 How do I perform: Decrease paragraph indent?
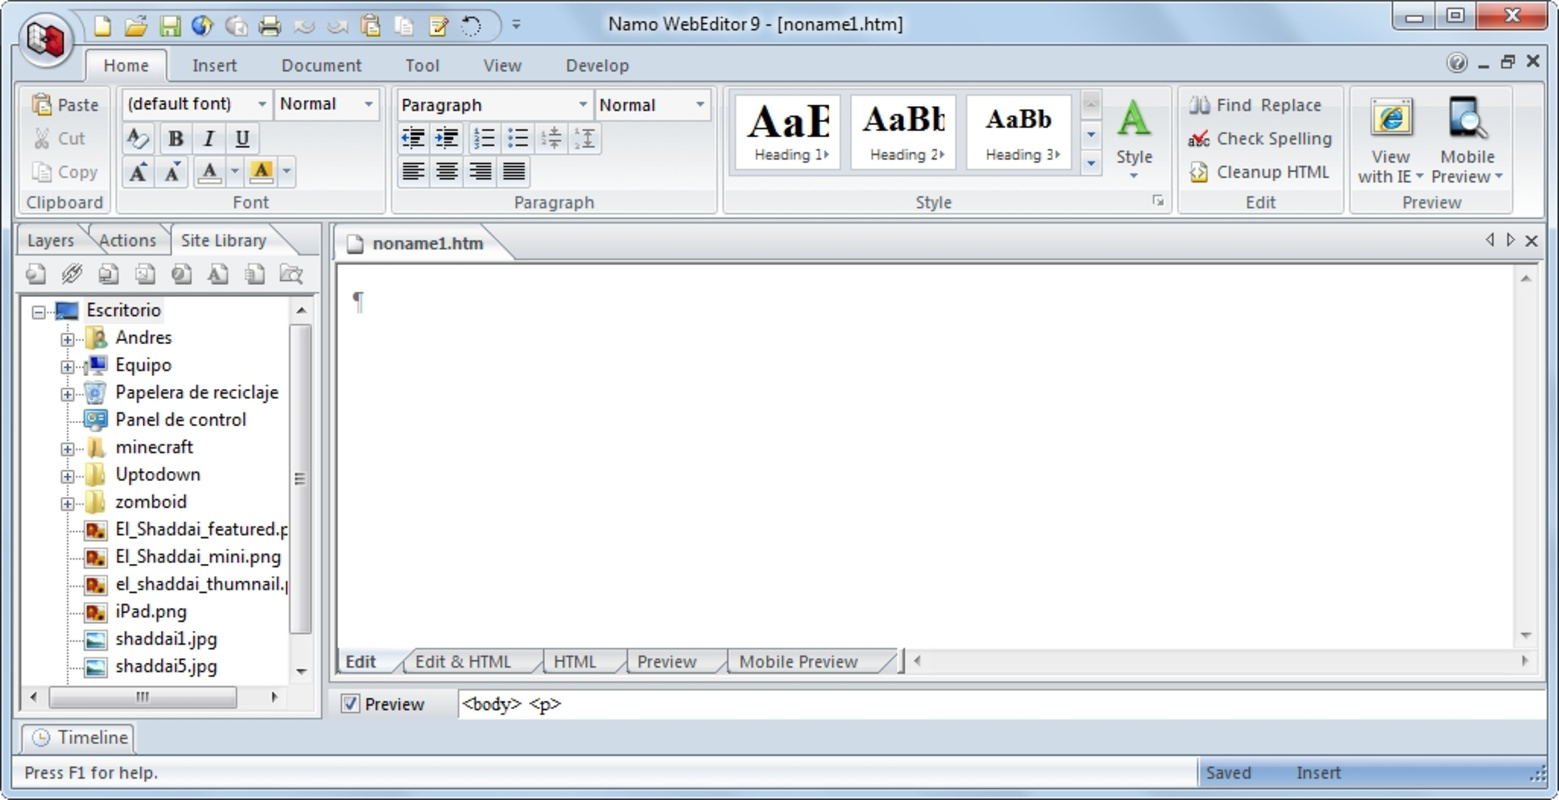(413, 138)
